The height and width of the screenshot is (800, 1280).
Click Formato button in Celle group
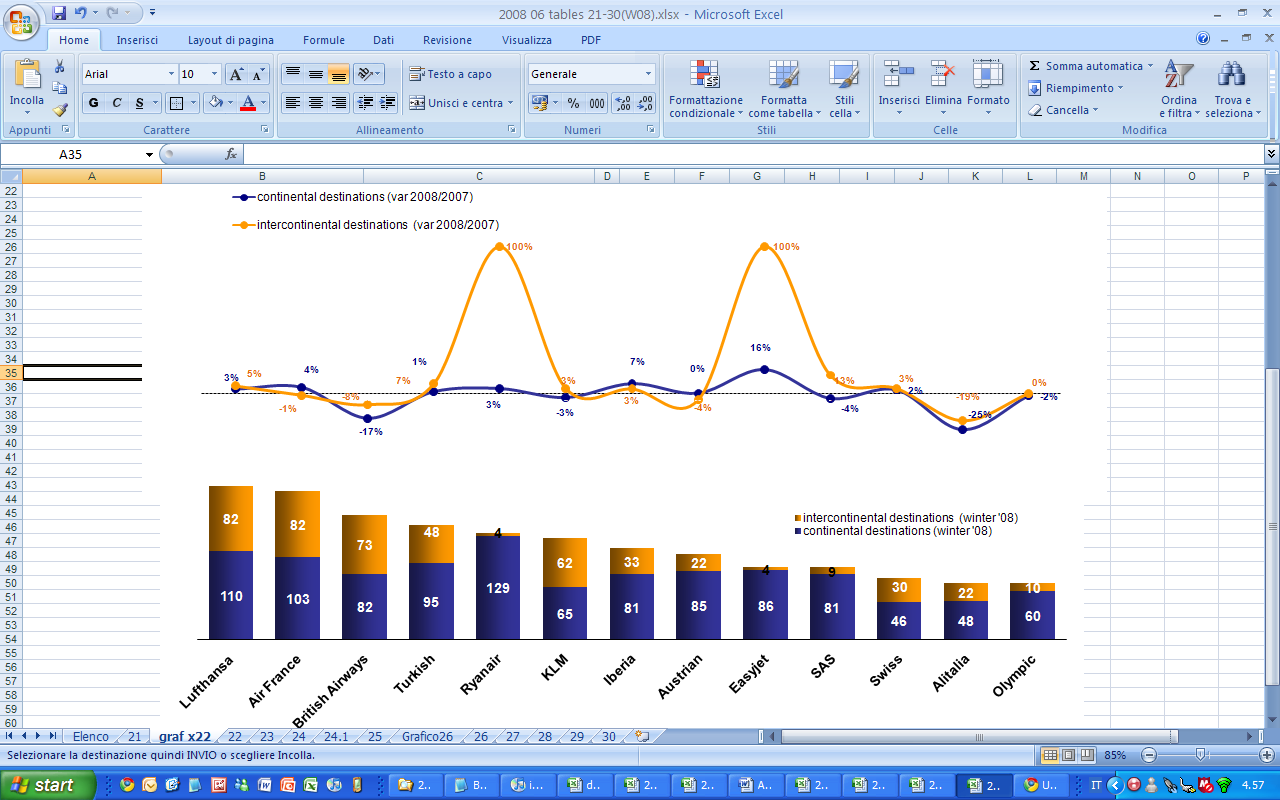(988, 88)
